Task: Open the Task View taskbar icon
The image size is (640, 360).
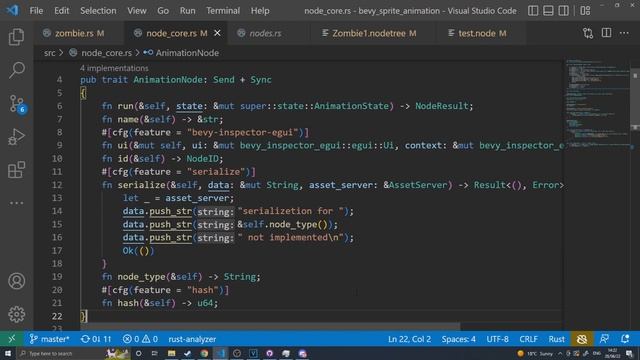Action: tap(155, 353)
